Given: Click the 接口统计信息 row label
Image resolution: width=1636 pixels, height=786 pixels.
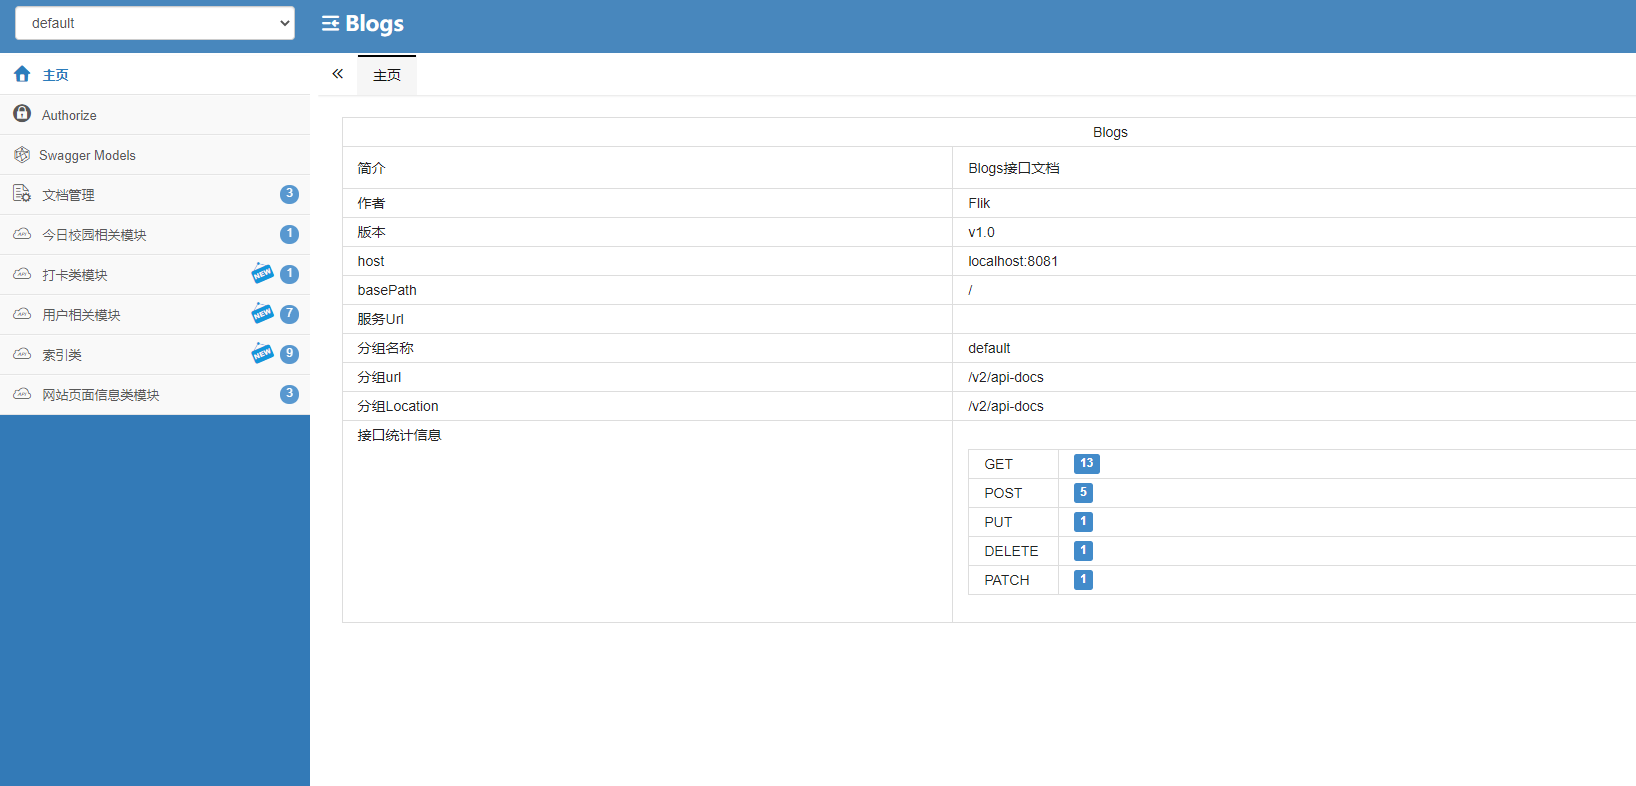Looking at the screenshot, I should click(x=399, y=435).
